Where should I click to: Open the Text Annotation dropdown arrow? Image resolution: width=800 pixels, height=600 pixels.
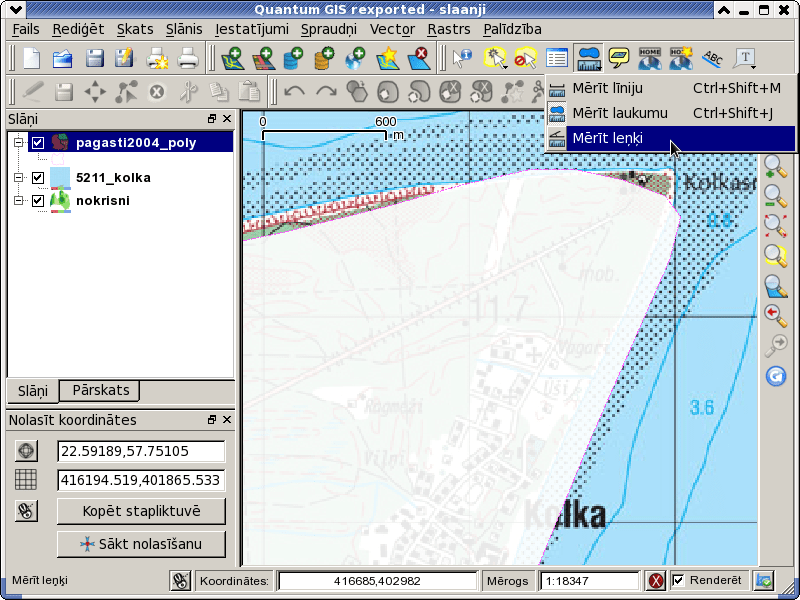pos(754,67)
